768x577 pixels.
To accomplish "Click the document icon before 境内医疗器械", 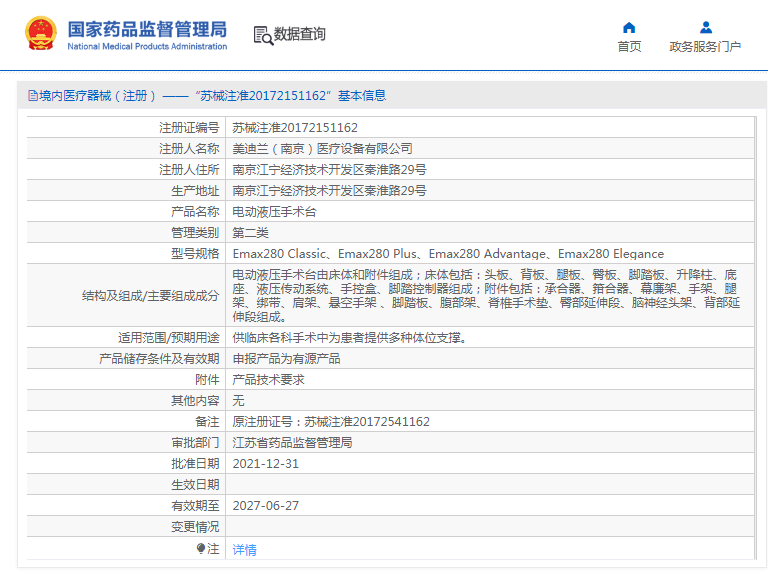I will pyautogui.click(x=33, y=96).
